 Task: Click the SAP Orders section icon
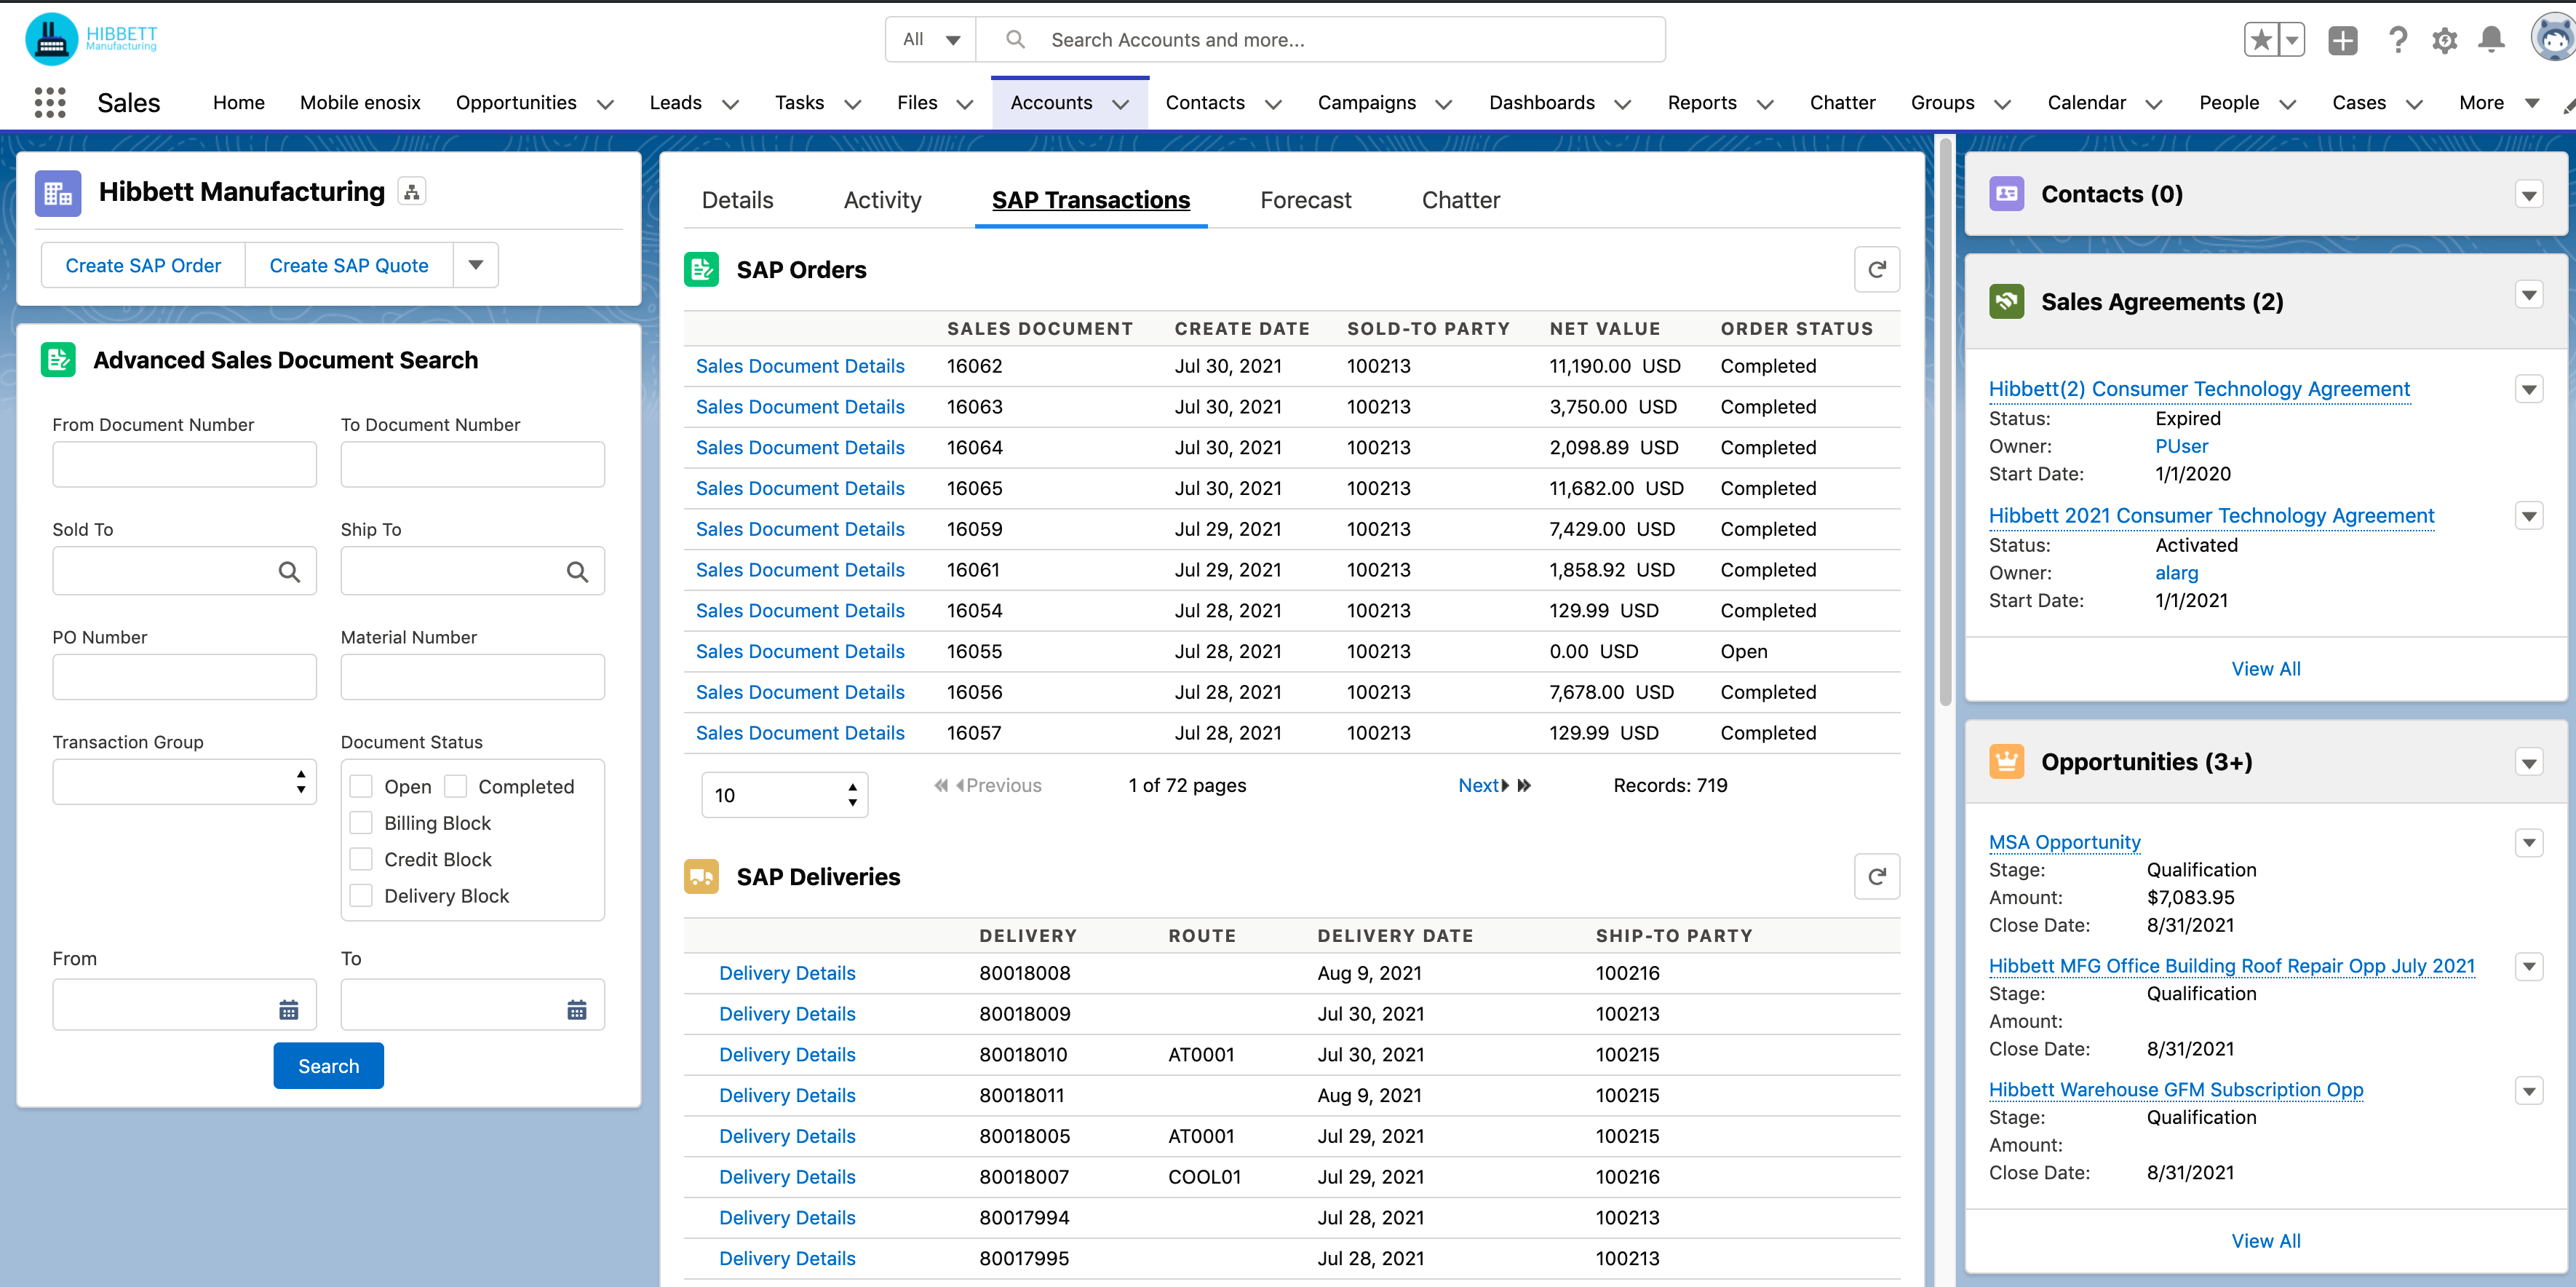tap(702, 269)
